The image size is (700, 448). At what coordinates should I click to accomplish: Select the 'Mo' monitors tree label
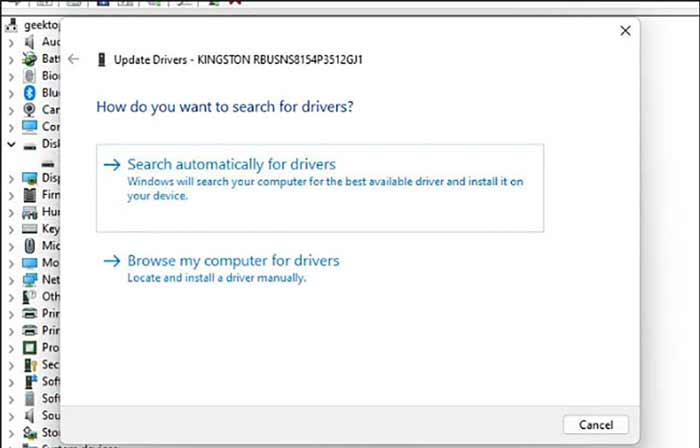pyautogui.click(x=50, y=262)
